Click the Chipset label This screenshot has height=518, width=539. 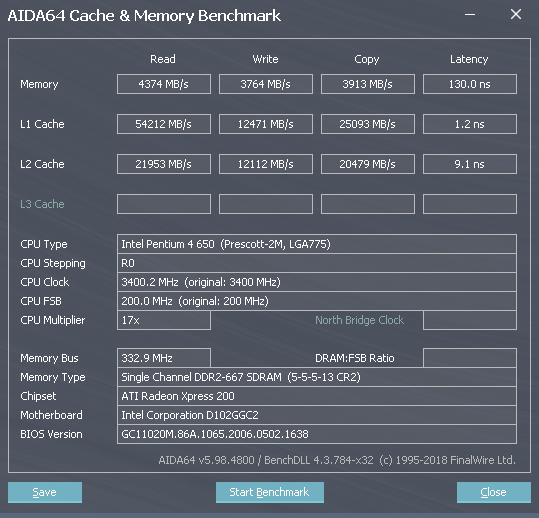click(x=38, y=396)
